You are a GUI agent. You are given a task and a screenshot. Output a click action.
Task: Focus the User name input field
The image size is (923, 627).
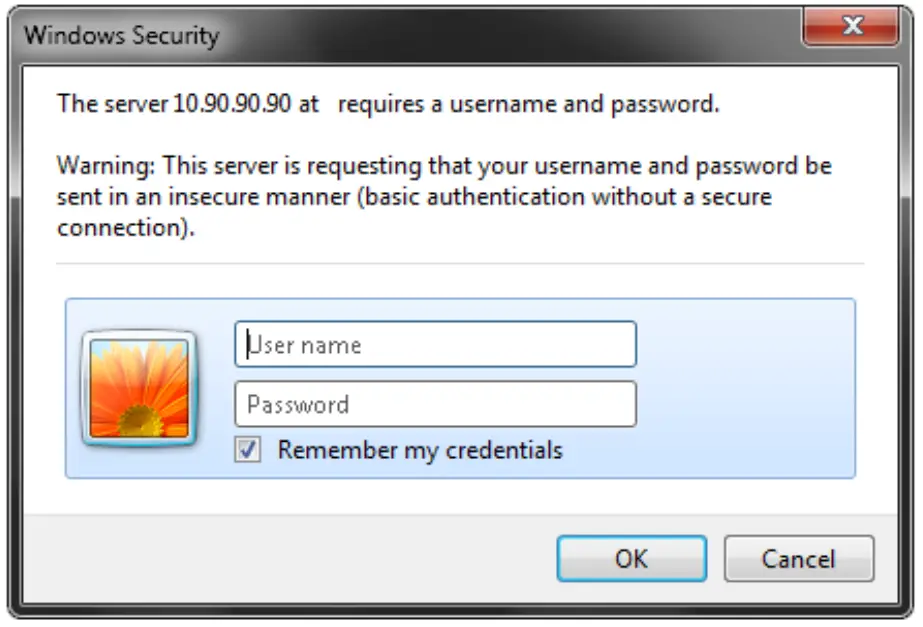(435, 345)
